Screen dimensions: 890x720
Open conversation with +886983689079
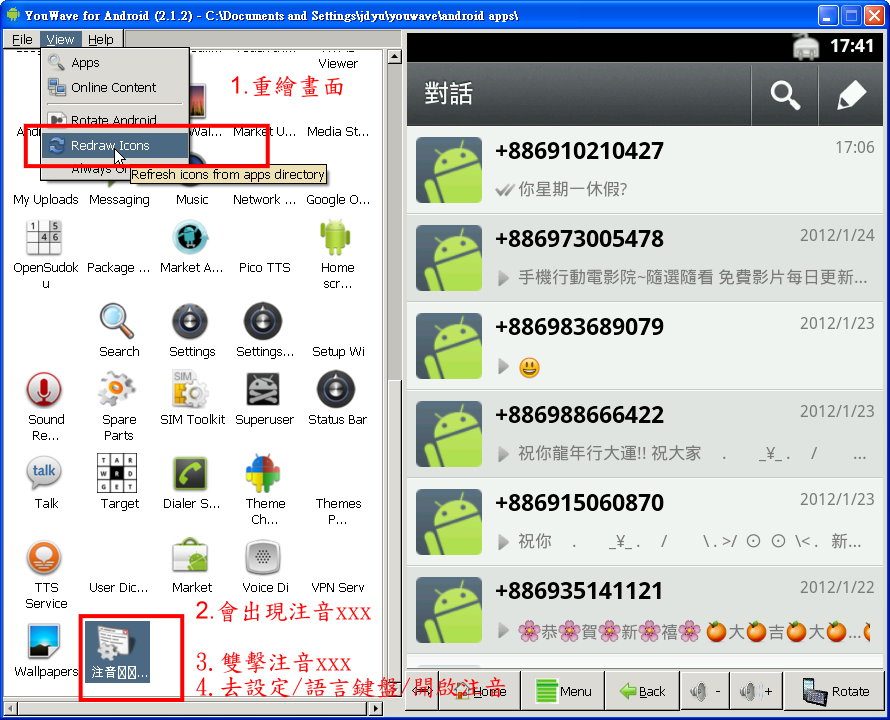pyautogui.click(x=645, y=346)
